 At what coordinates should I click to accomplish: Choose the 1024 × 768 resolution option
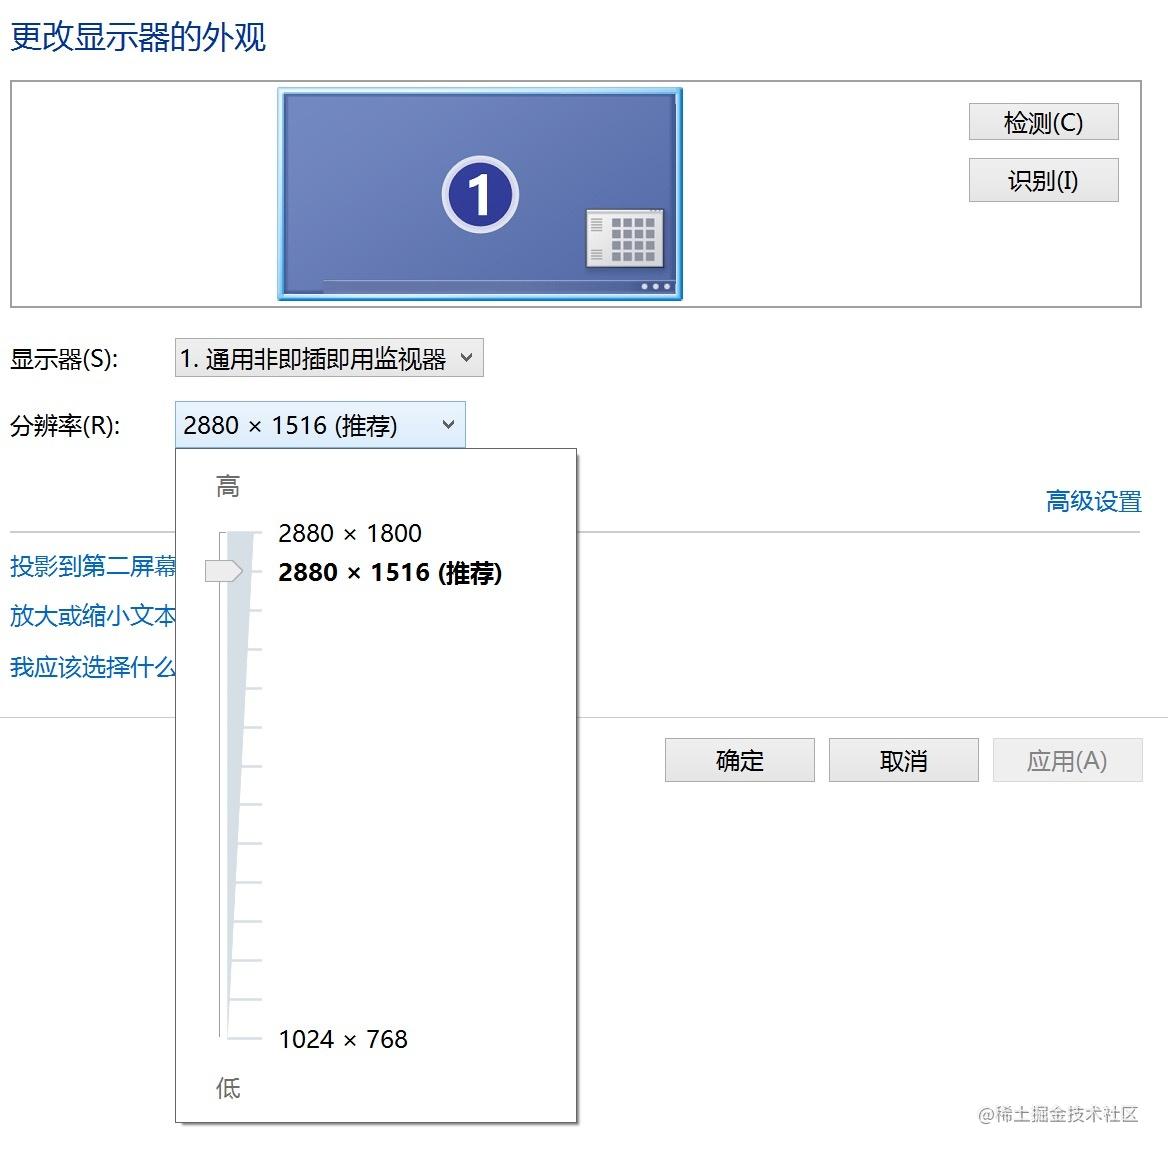pyautogui.click(x=343, y=1039)
